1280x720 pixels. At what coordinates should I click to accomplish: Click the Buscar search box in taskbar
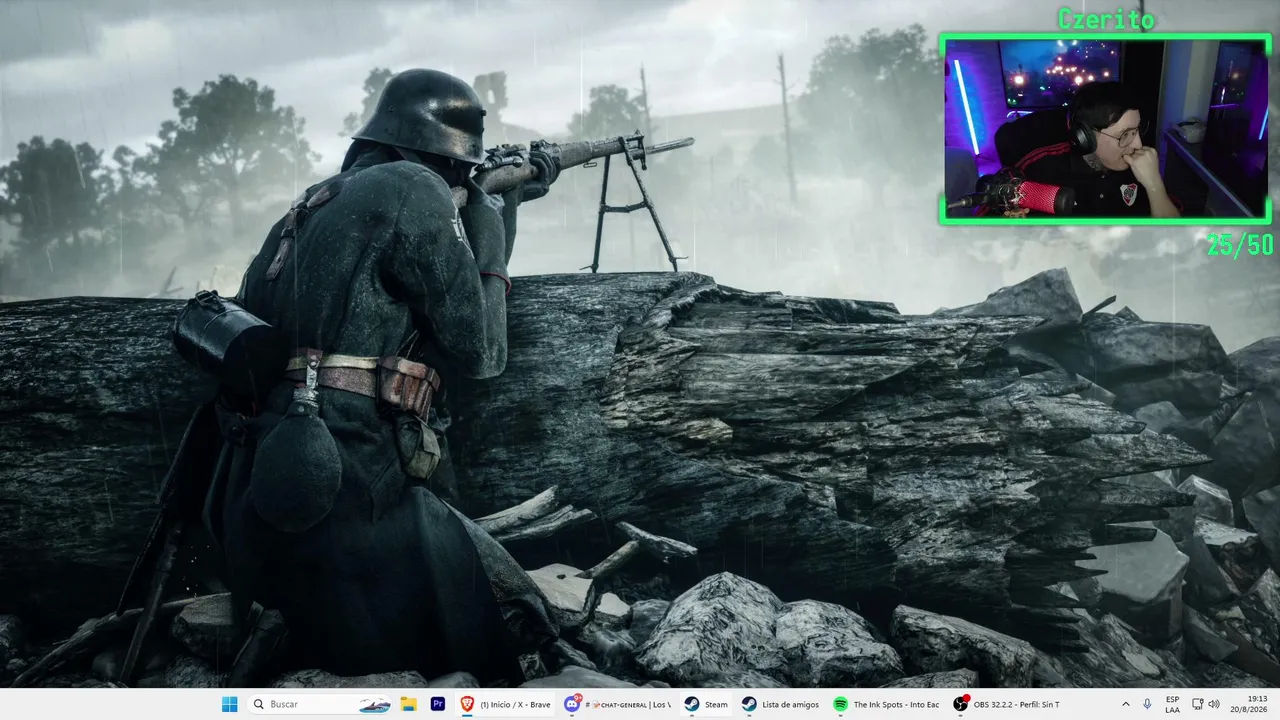[x=320, y=704]
